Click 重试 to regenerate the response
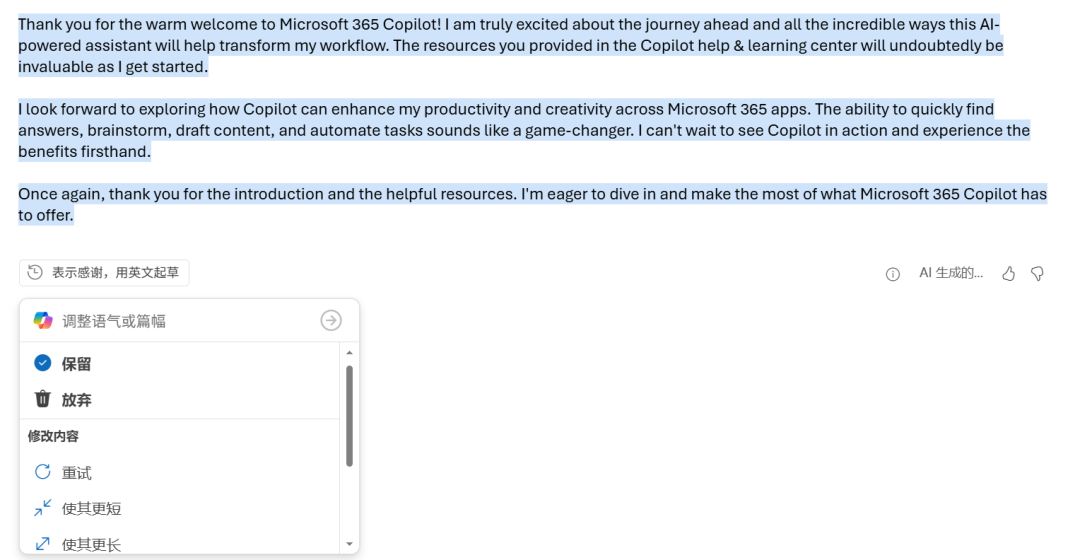 point(77,473)
